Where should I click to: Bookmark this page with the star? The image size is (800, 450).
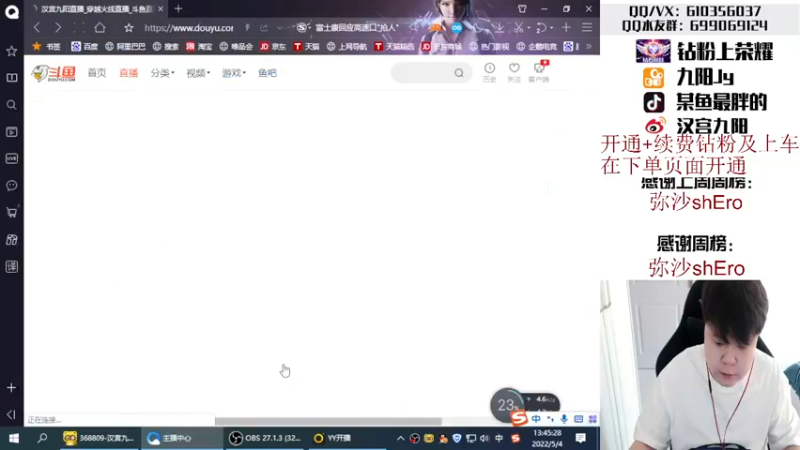point(129,28)
